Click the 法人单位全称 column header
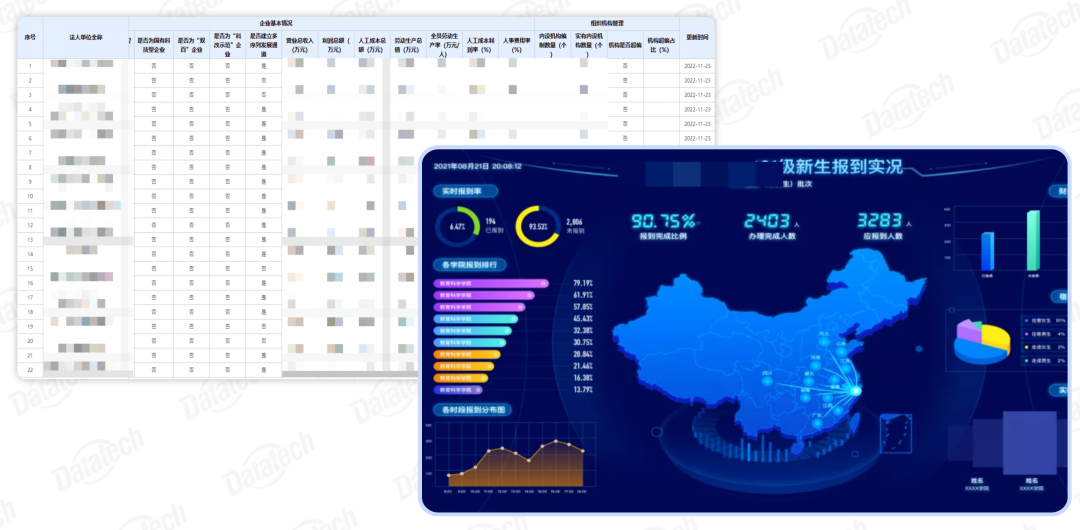Image resolution: width=1080 pixels, height=530 pixels. (86, 38)
